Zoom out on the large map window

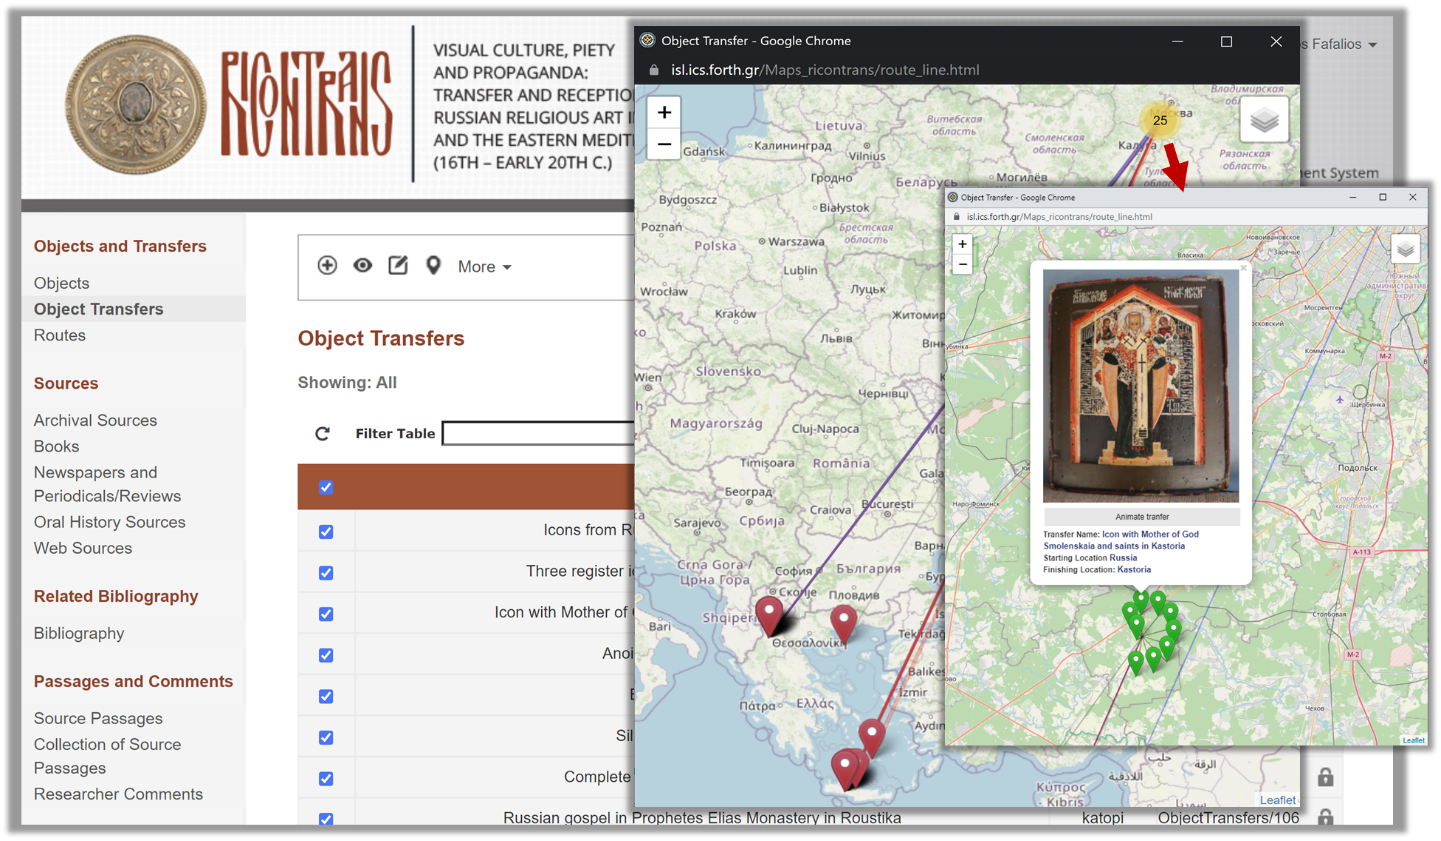pos(664,144)
